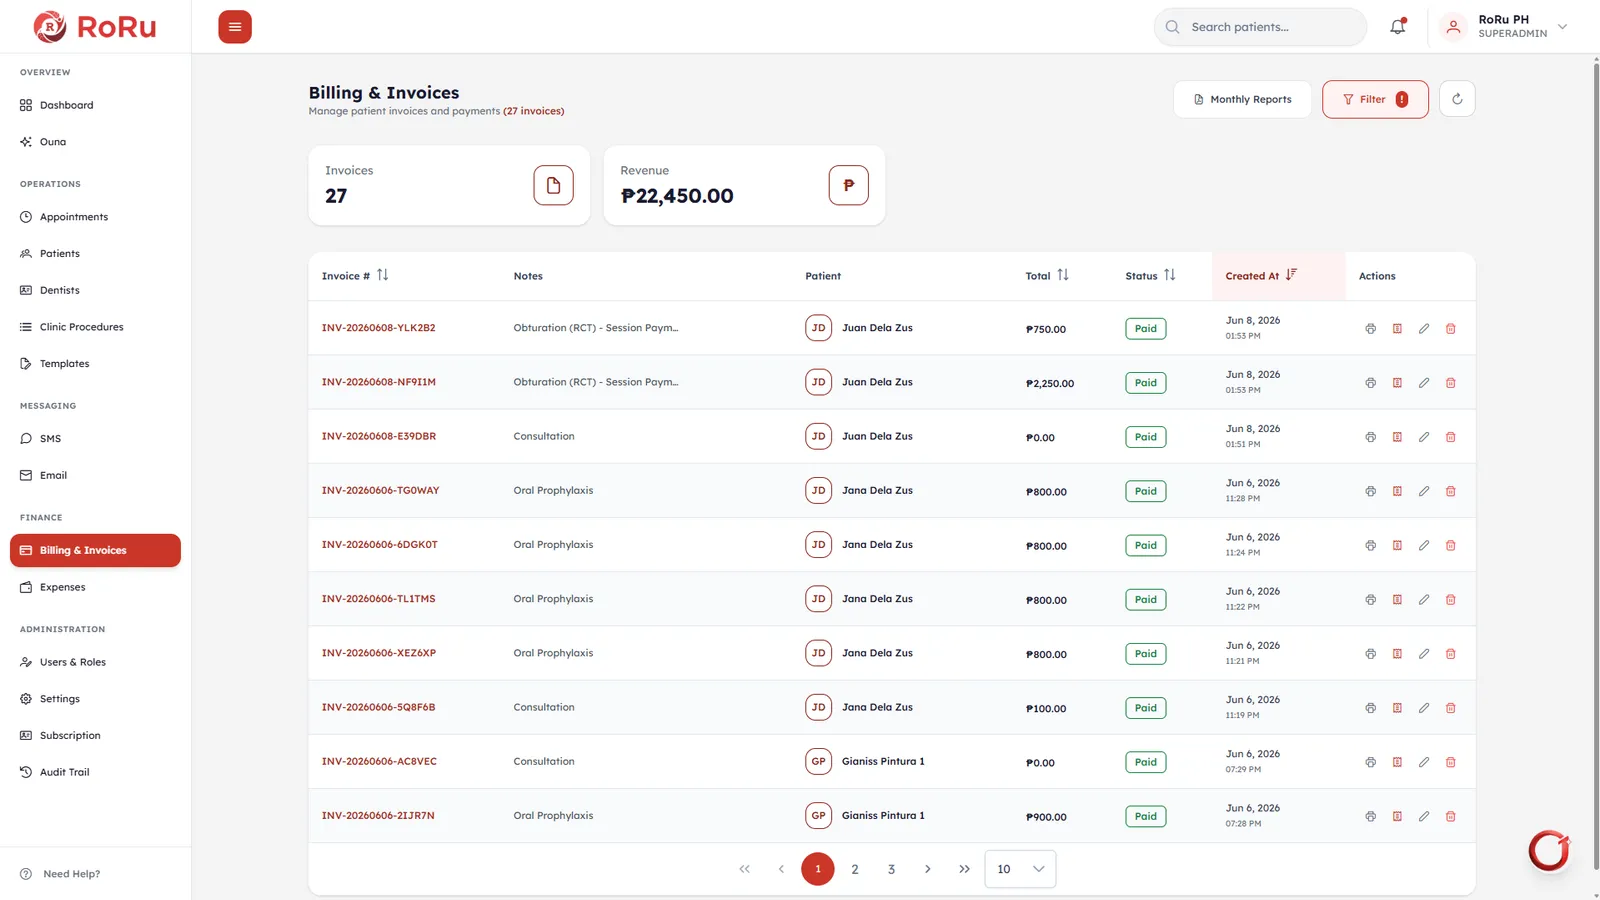Open Subscription page

tap(95, 736)
